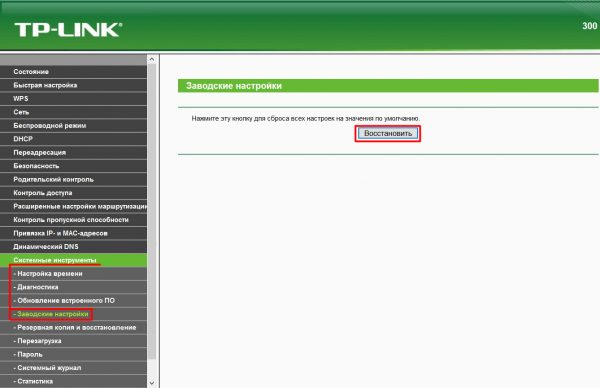Click the sidebar scrollbar thumb
600x388 pixels.
(152, 211)
